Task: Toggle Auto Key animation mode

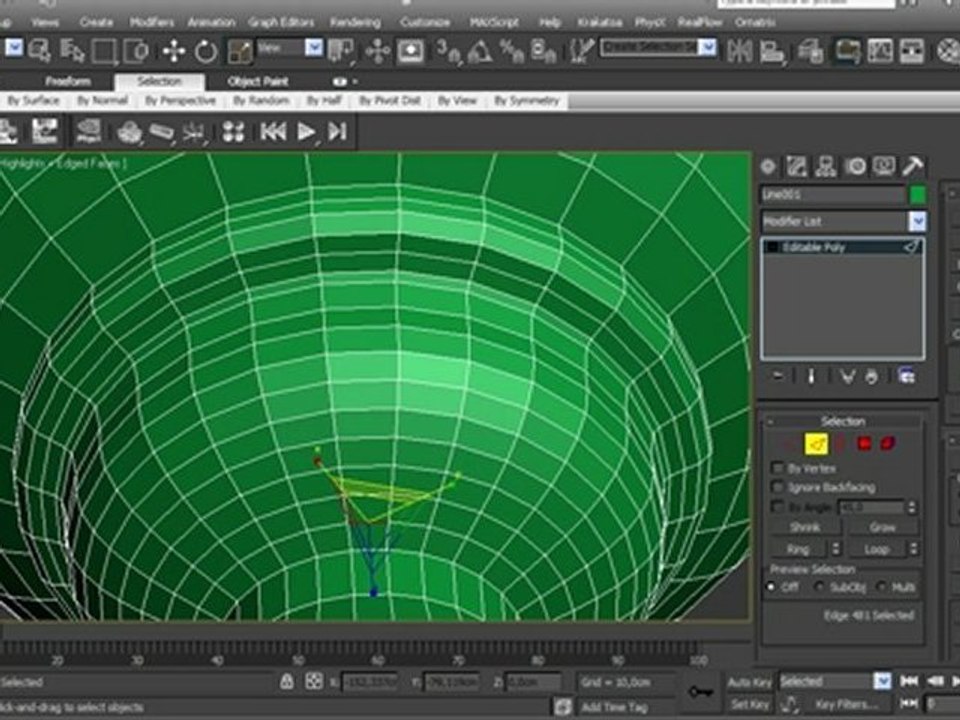Action: tap(749, 682)
